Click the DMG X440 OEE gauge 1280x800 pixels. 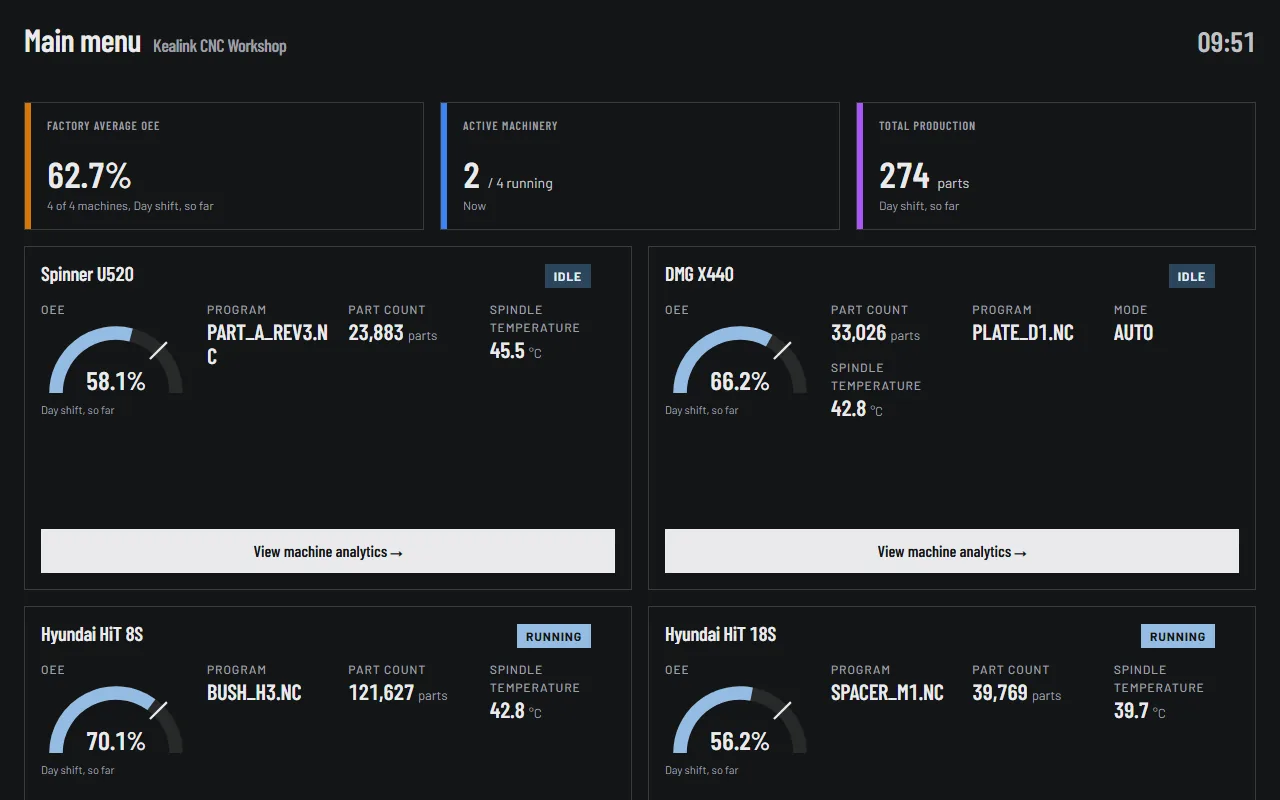pos(740,360)
